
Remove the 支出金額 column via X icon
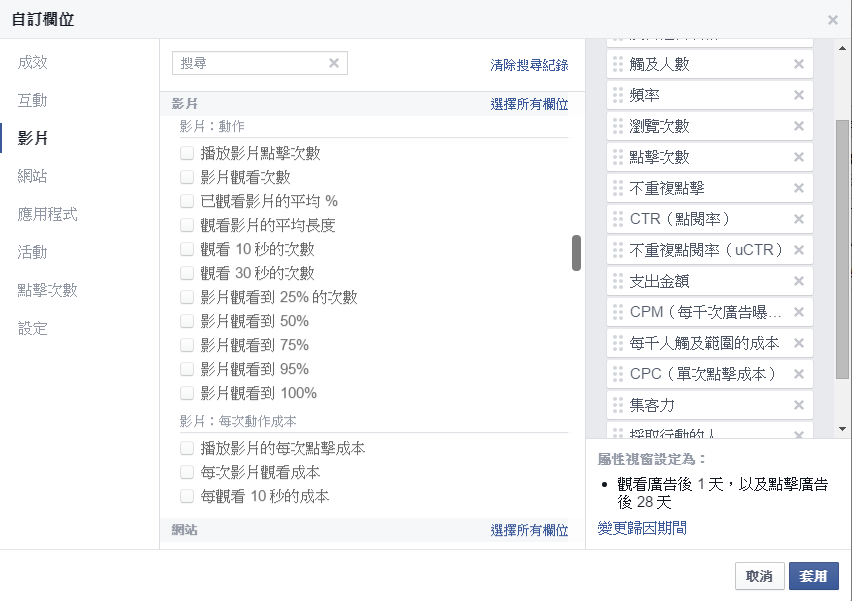click(798, 281)
